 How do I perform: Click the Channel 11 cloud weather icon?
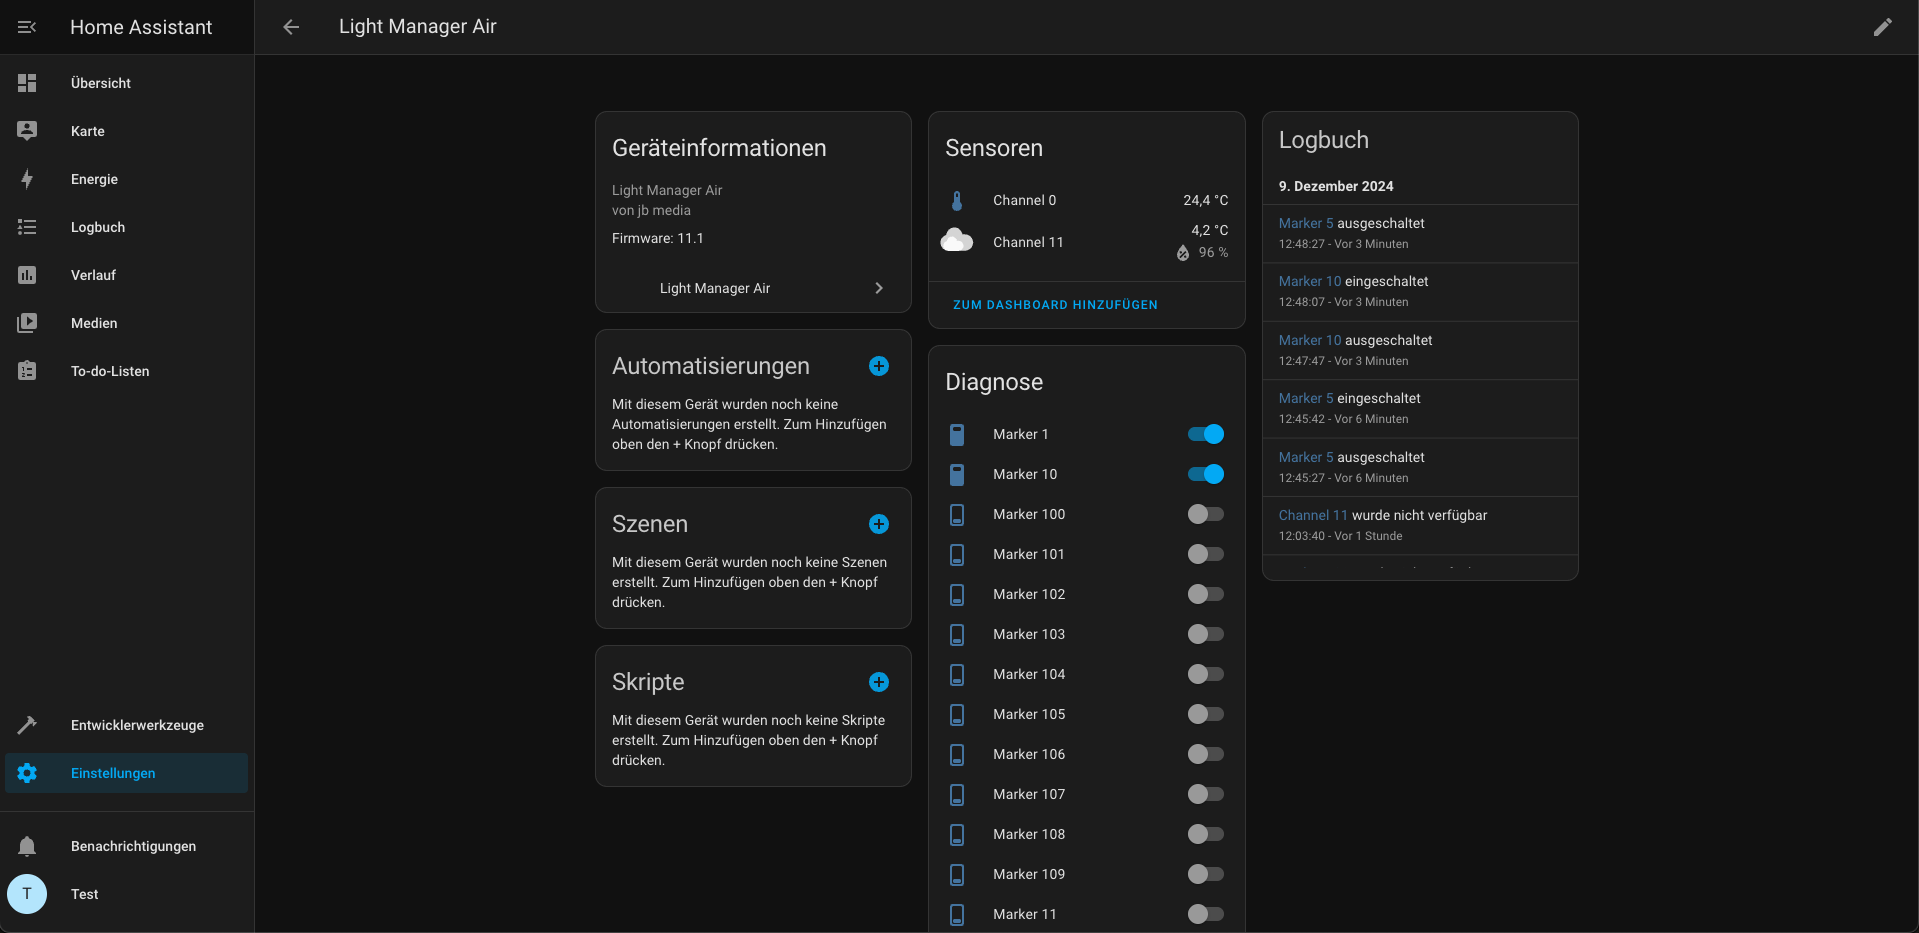957,241
